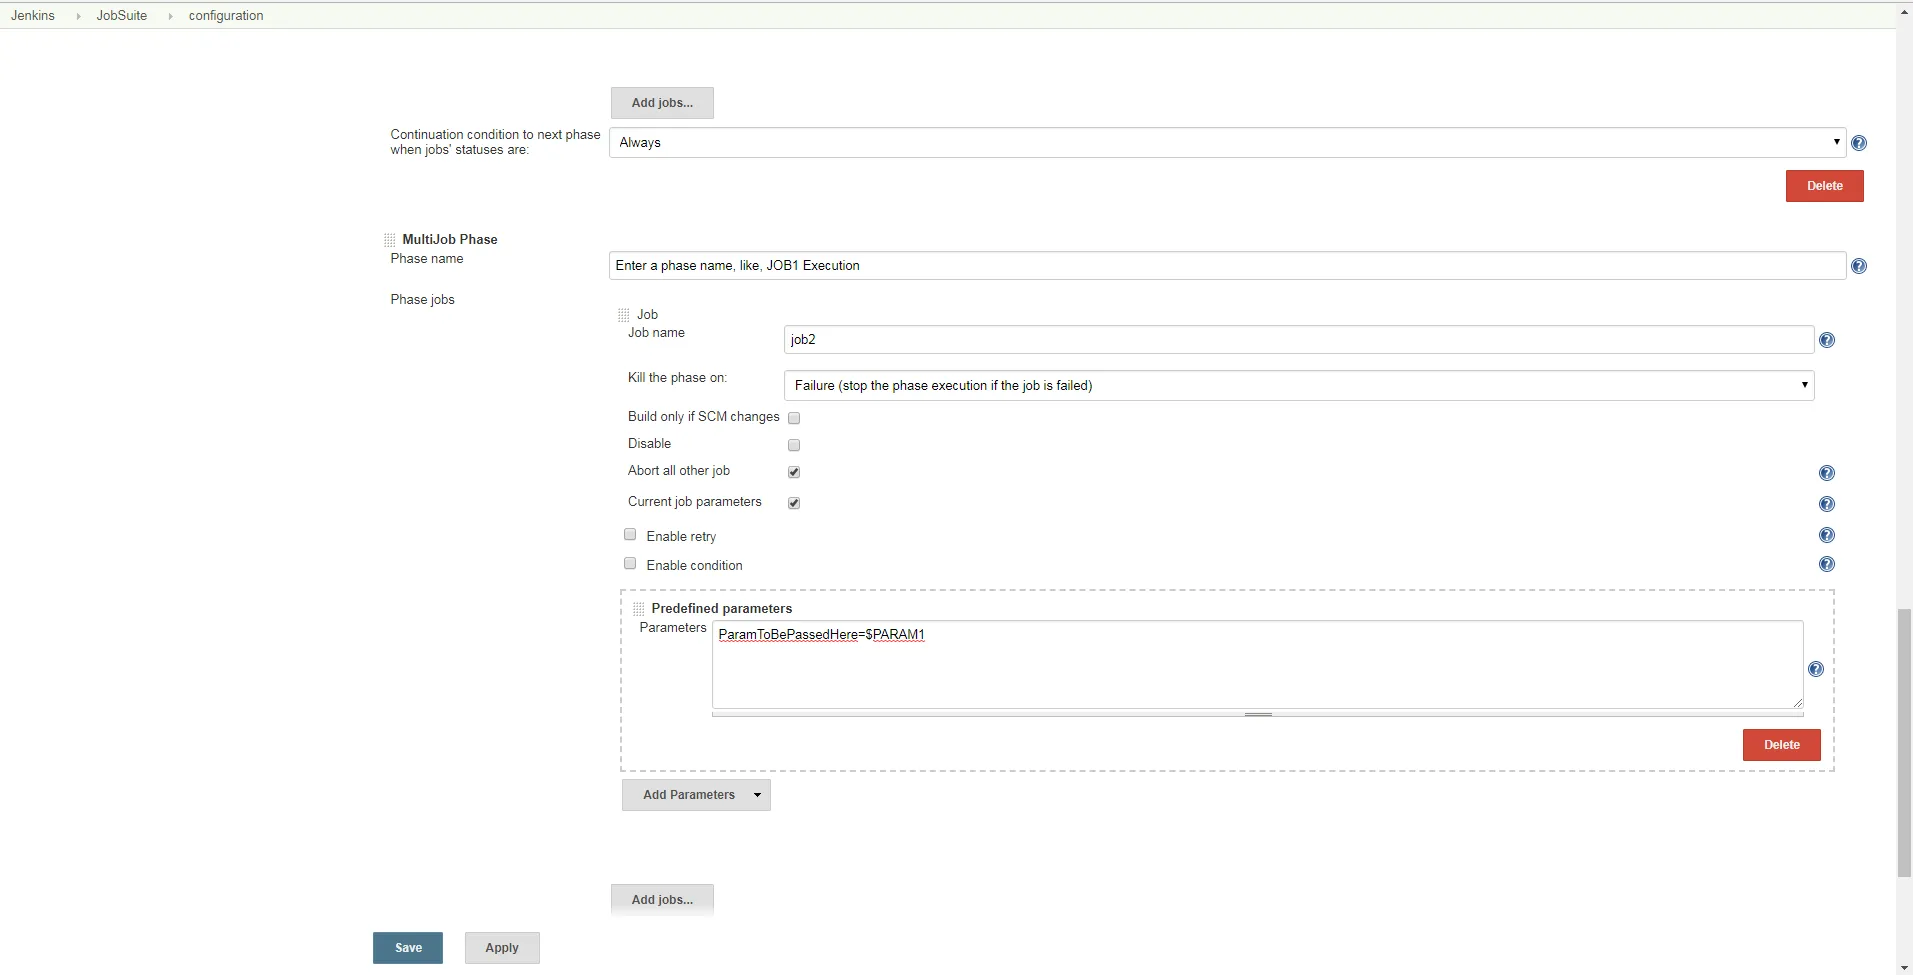Uncheck Abort all other job checkbox
This screenshot has width=1913, height=975.
(x=794, y=472)
